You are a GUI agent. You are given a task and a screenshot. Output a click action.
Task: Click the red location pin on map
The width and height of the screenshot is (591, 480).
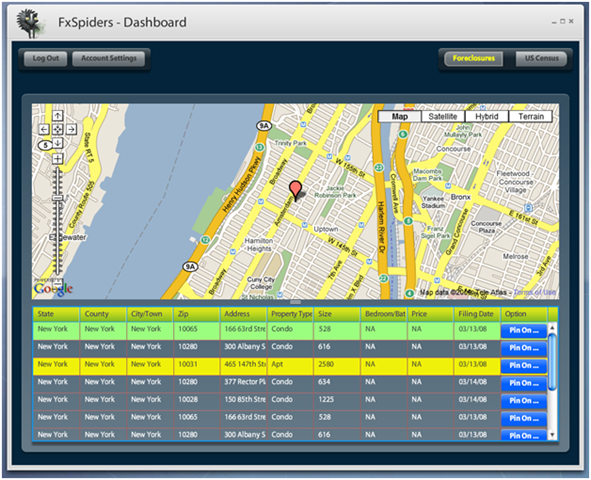(x=295, y=191)
